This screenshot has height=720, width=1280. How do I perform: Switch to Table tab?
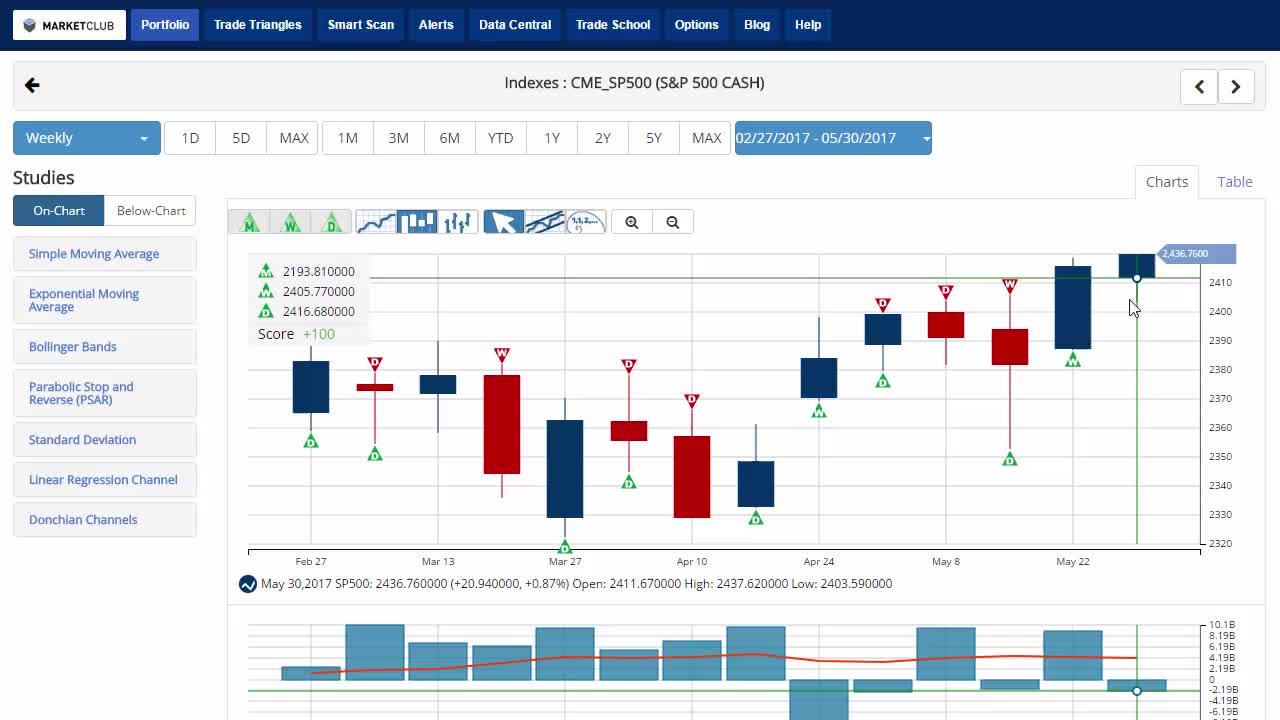[x=1235, y=182]
